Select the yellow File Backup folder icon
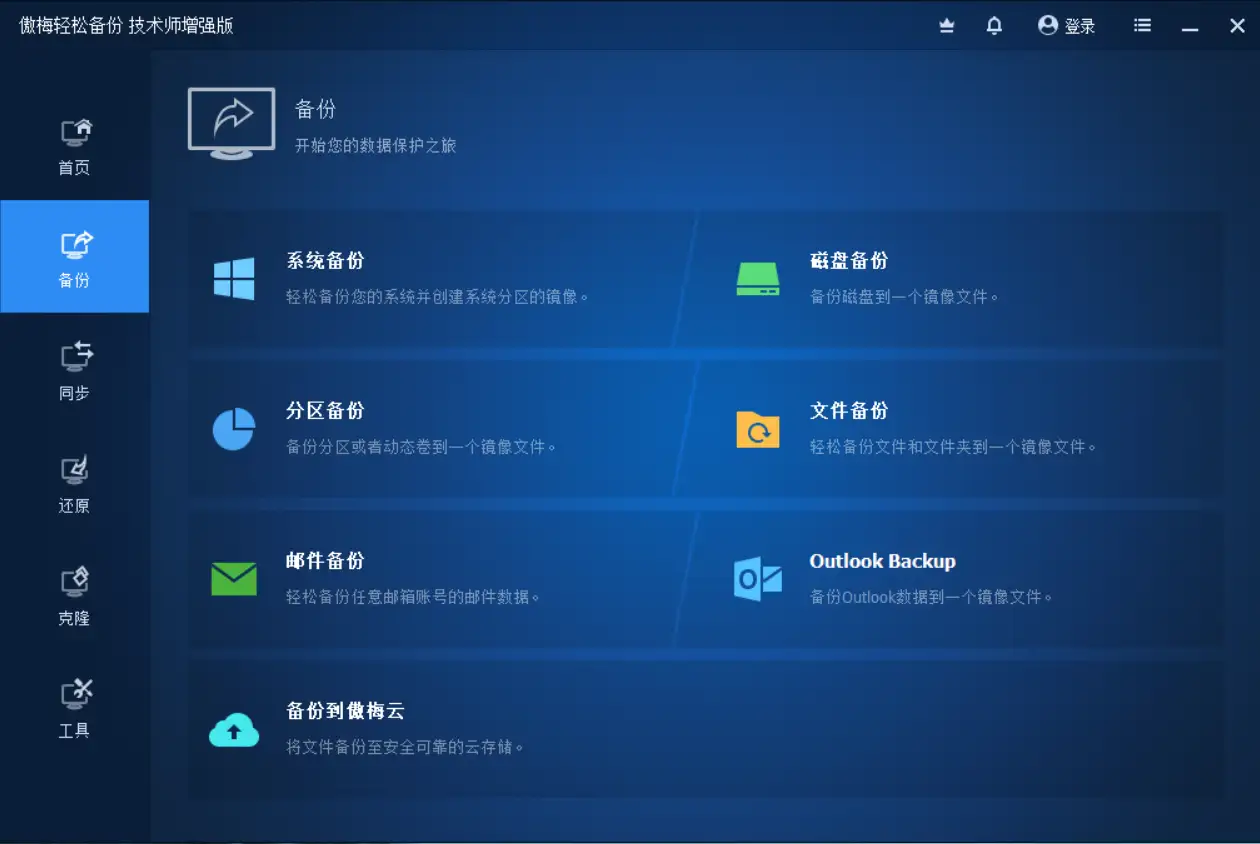This screenshot has height=844, width=1260. tap(758, 428)
